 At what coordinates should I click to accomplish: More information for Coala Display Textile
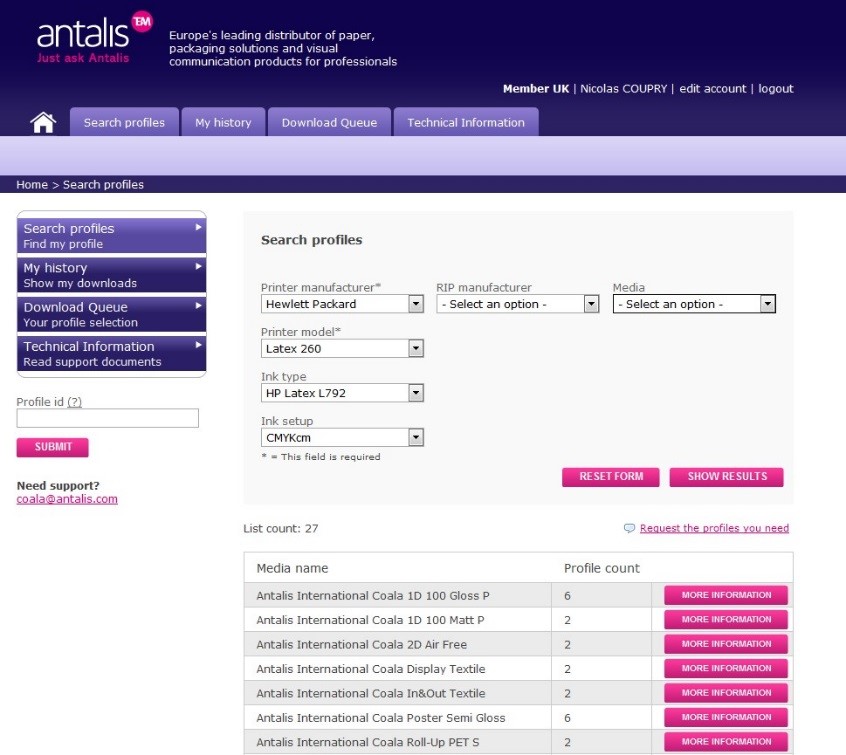pos(726,668)
